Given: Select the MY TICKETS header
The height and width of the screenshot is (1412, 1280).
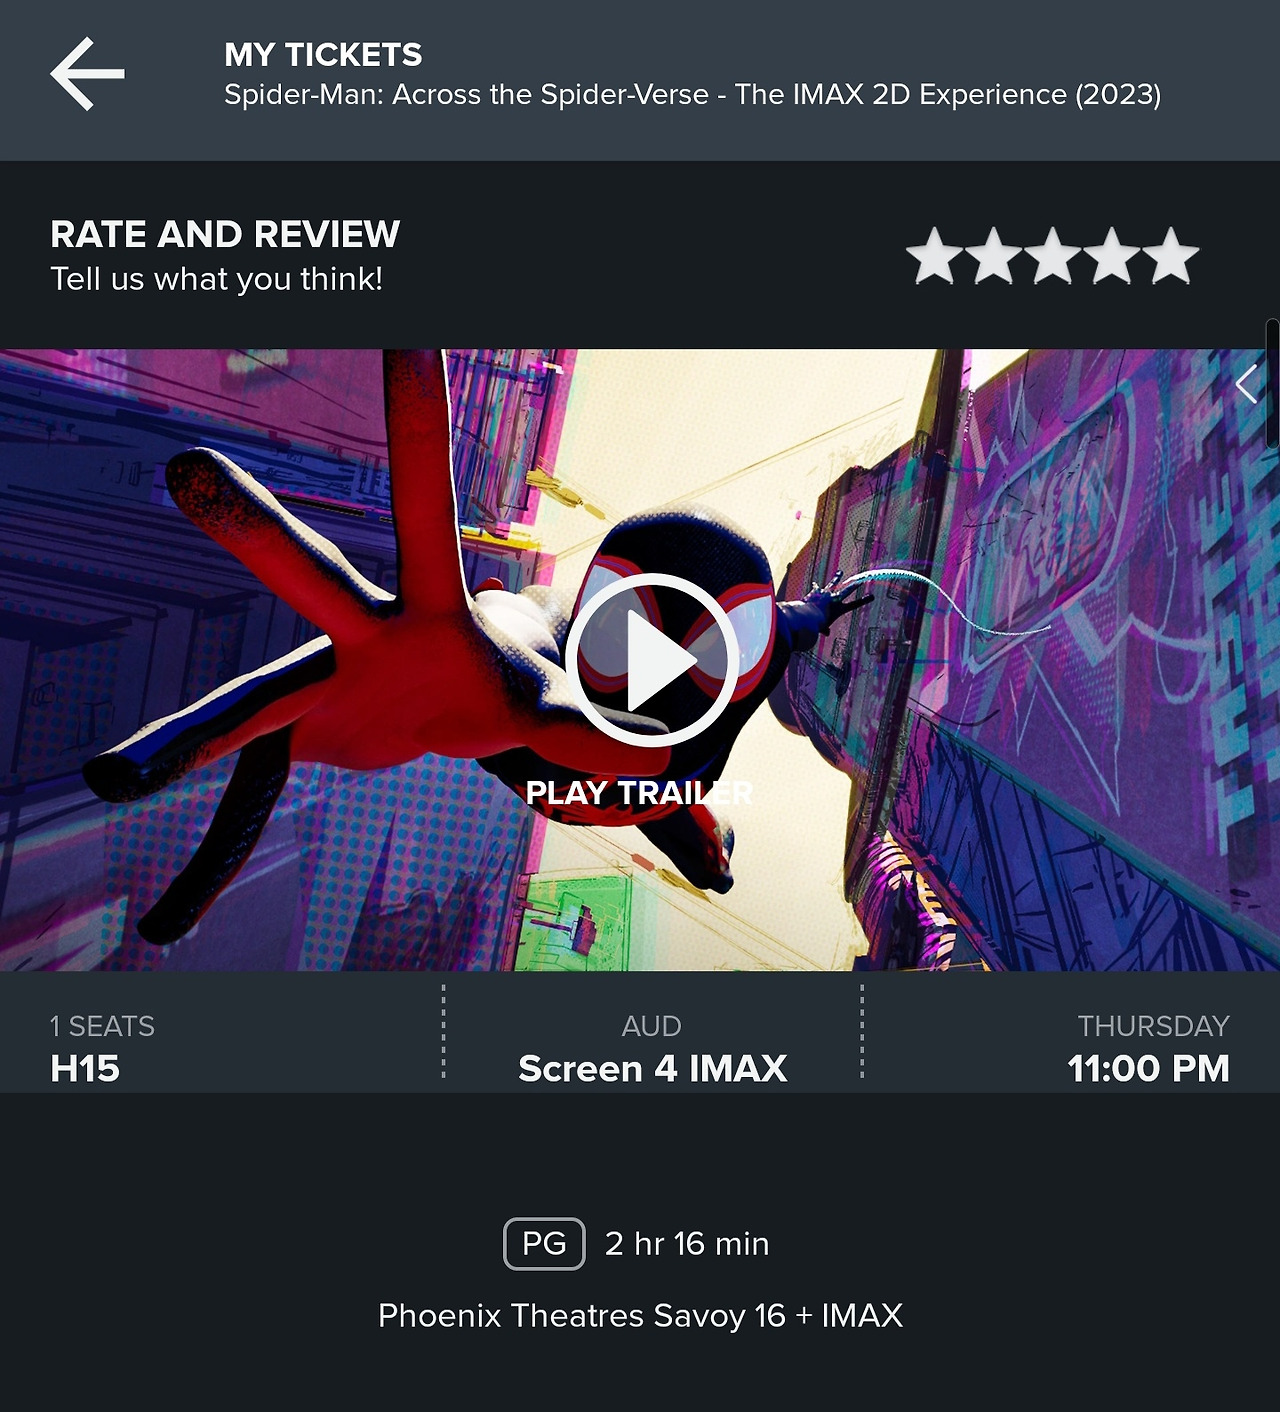Looking at the screenshot, I should [x=323, y=54].
